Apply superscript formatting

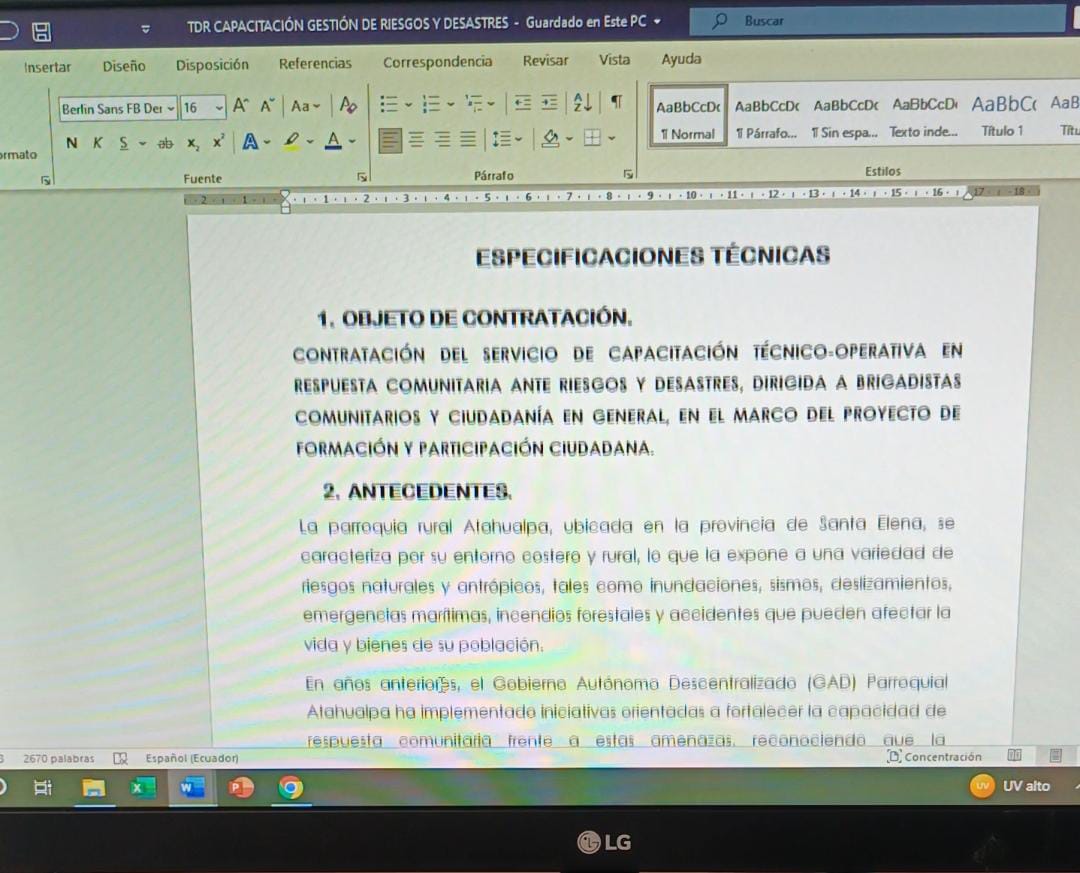217,143
